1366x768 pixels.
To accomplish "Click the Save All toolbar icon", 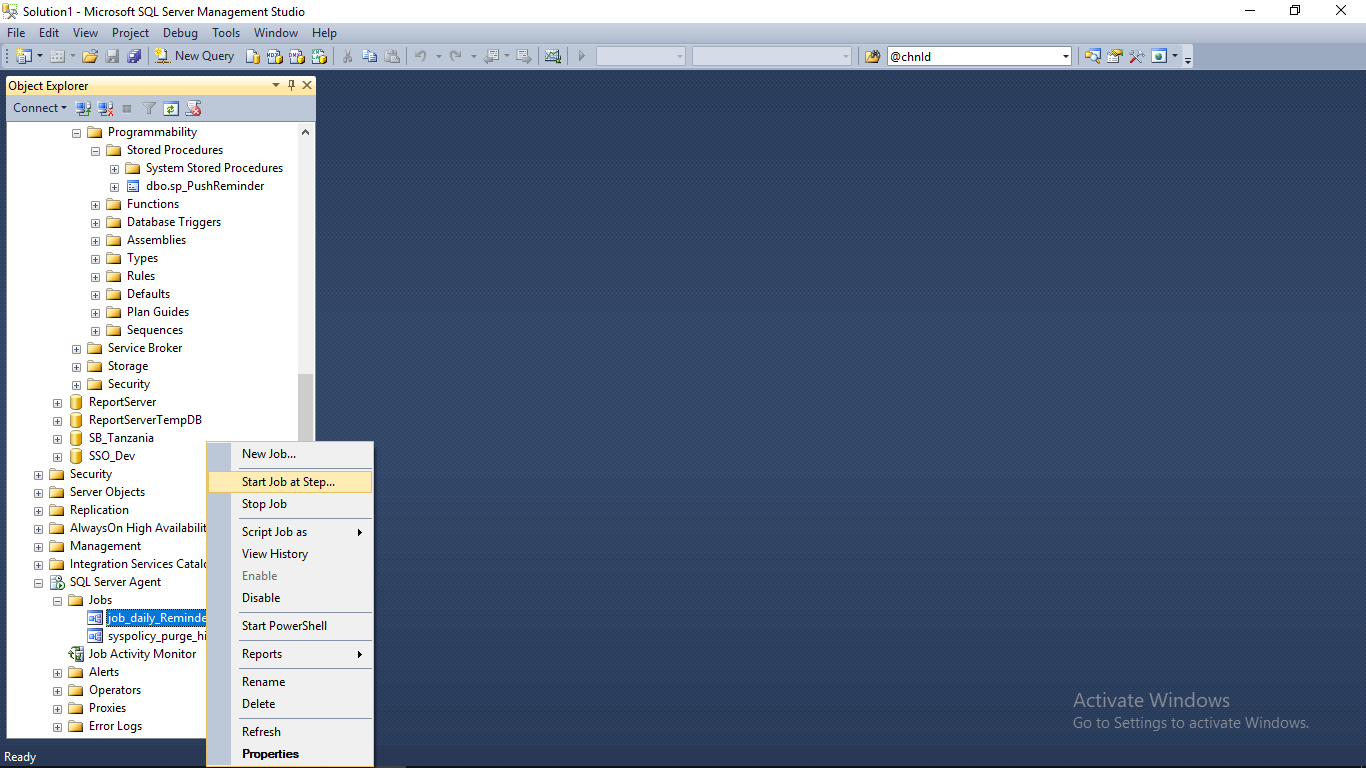I will point(134,56).
